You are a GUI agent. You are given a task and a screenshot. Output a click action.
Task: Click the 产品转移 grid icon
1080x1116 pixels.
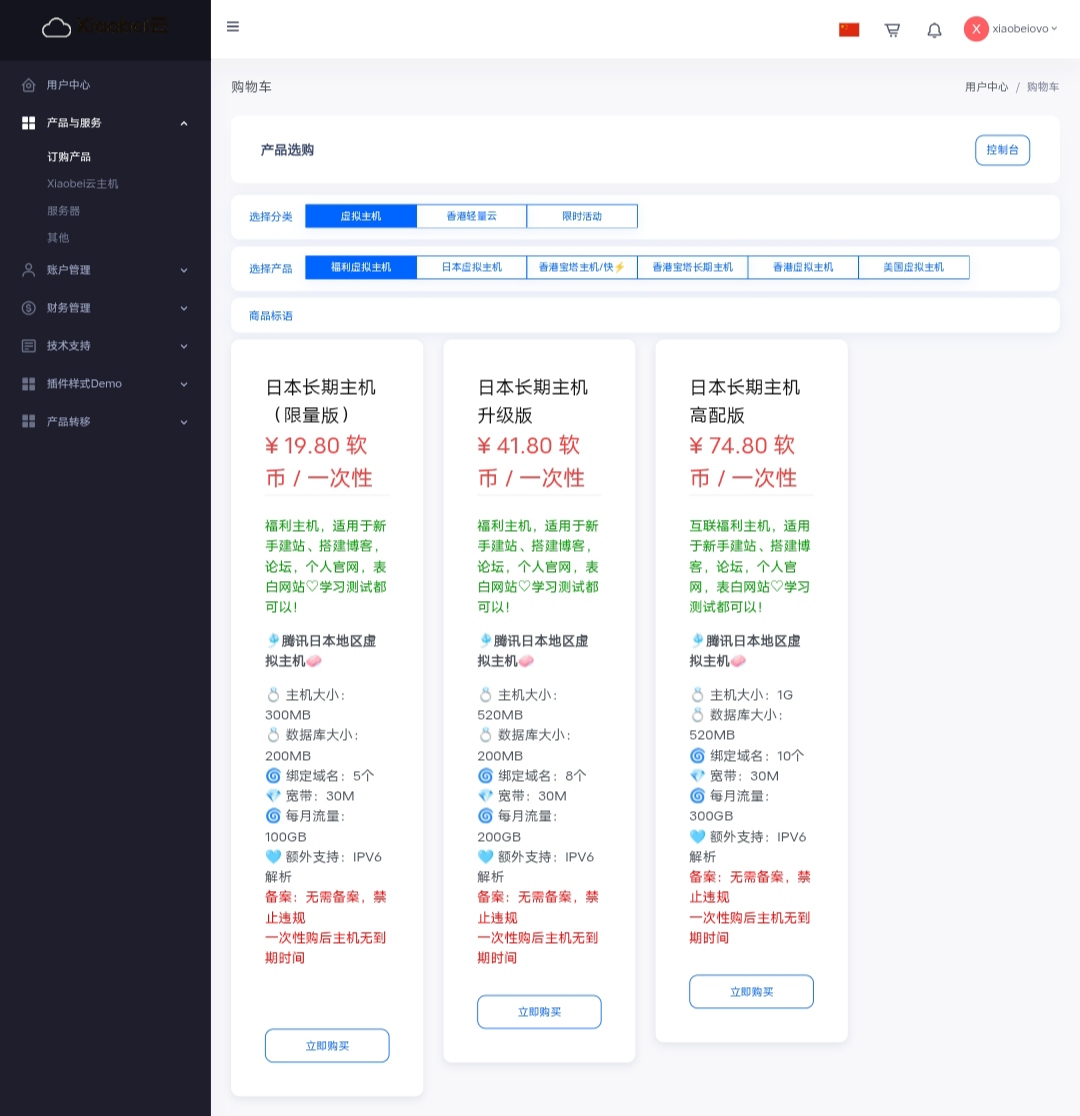tap(28, 421)
